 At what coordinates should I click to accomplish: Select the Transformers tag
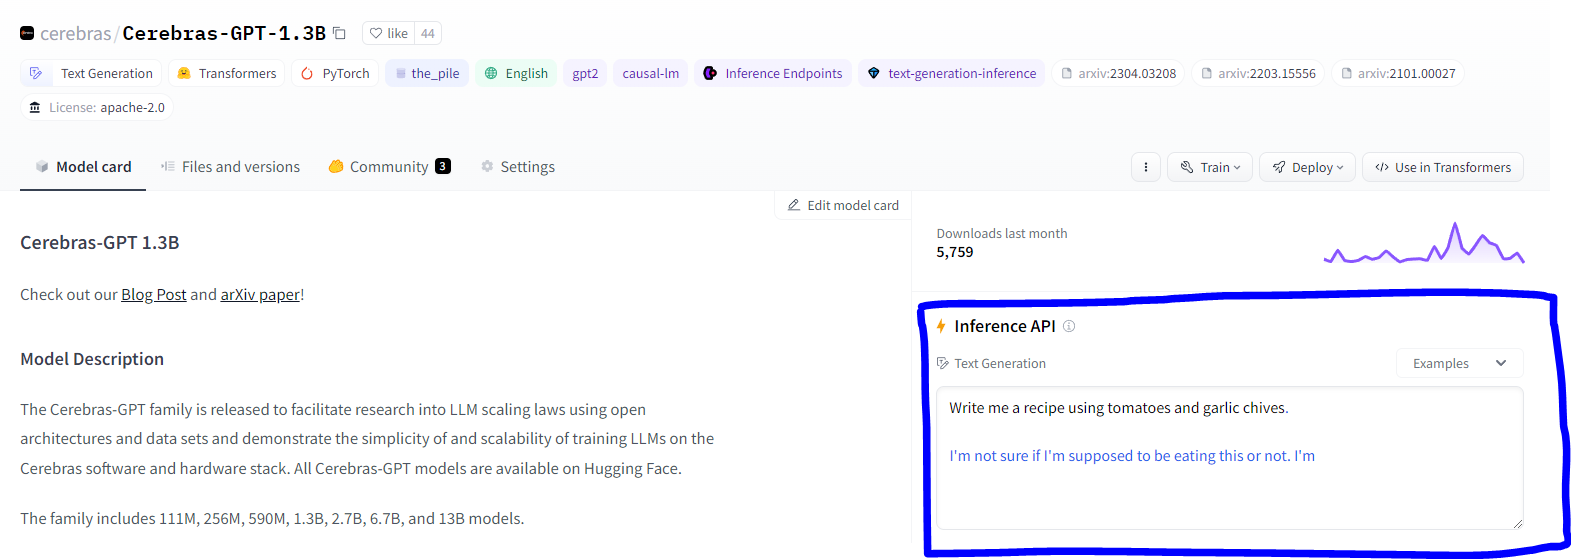pos(226,73)
